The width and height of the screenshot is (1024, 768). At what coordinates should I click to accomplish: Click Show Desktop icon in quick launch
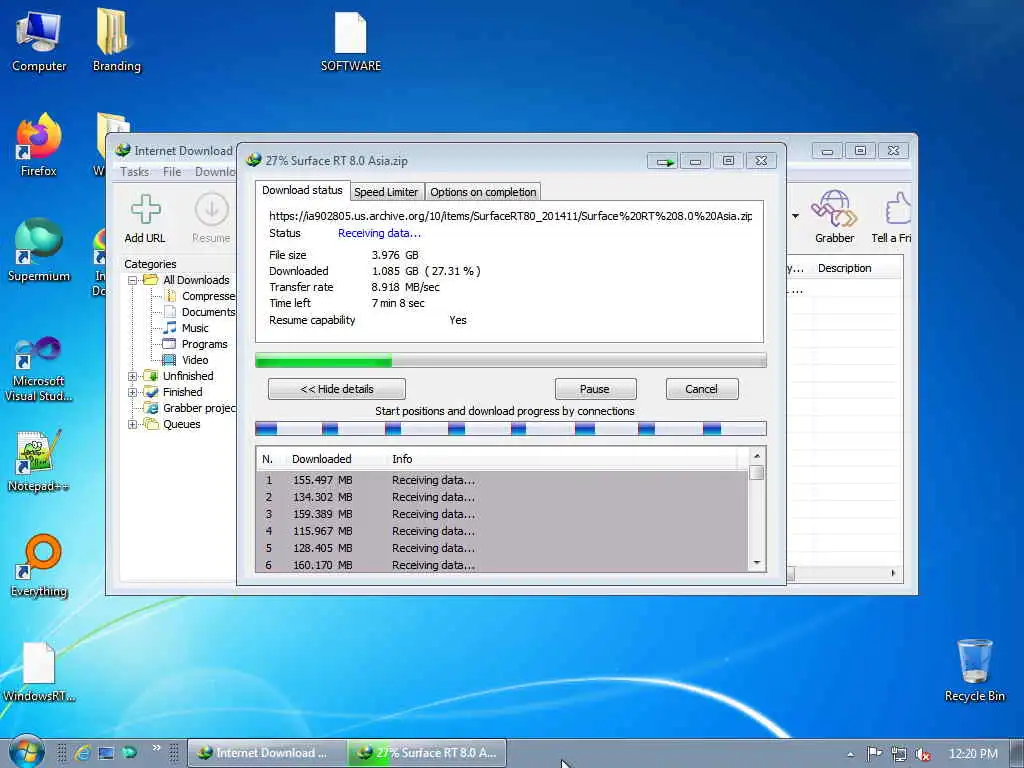[106, 753]
